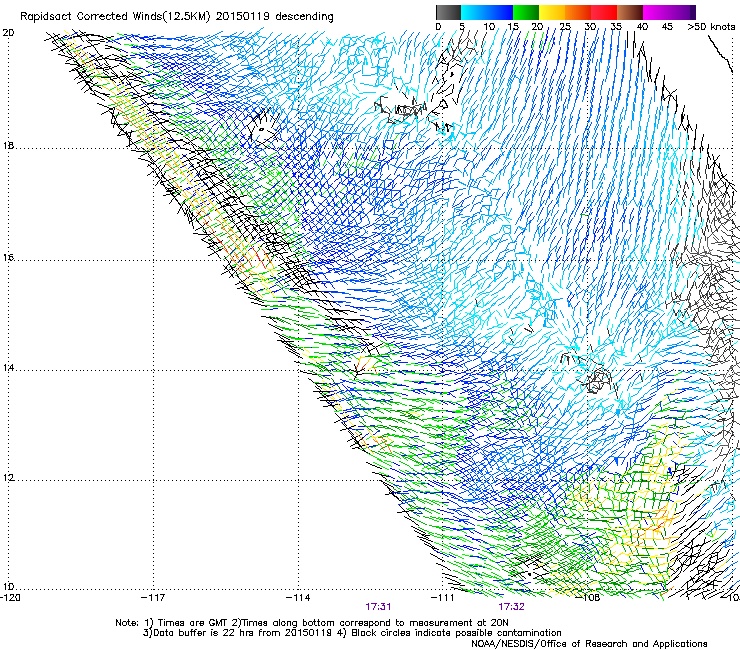Click the latitude axis label '14'

click(8, 368)
